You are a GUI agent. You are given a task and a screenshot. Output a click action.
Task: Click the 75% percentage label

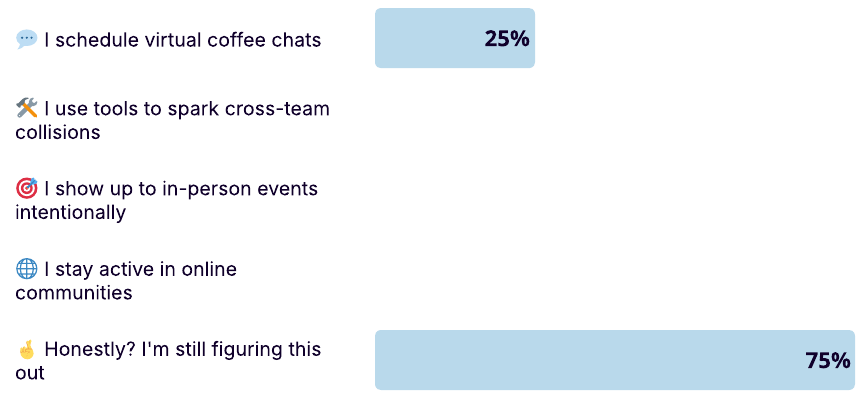(x=828, y=360)
